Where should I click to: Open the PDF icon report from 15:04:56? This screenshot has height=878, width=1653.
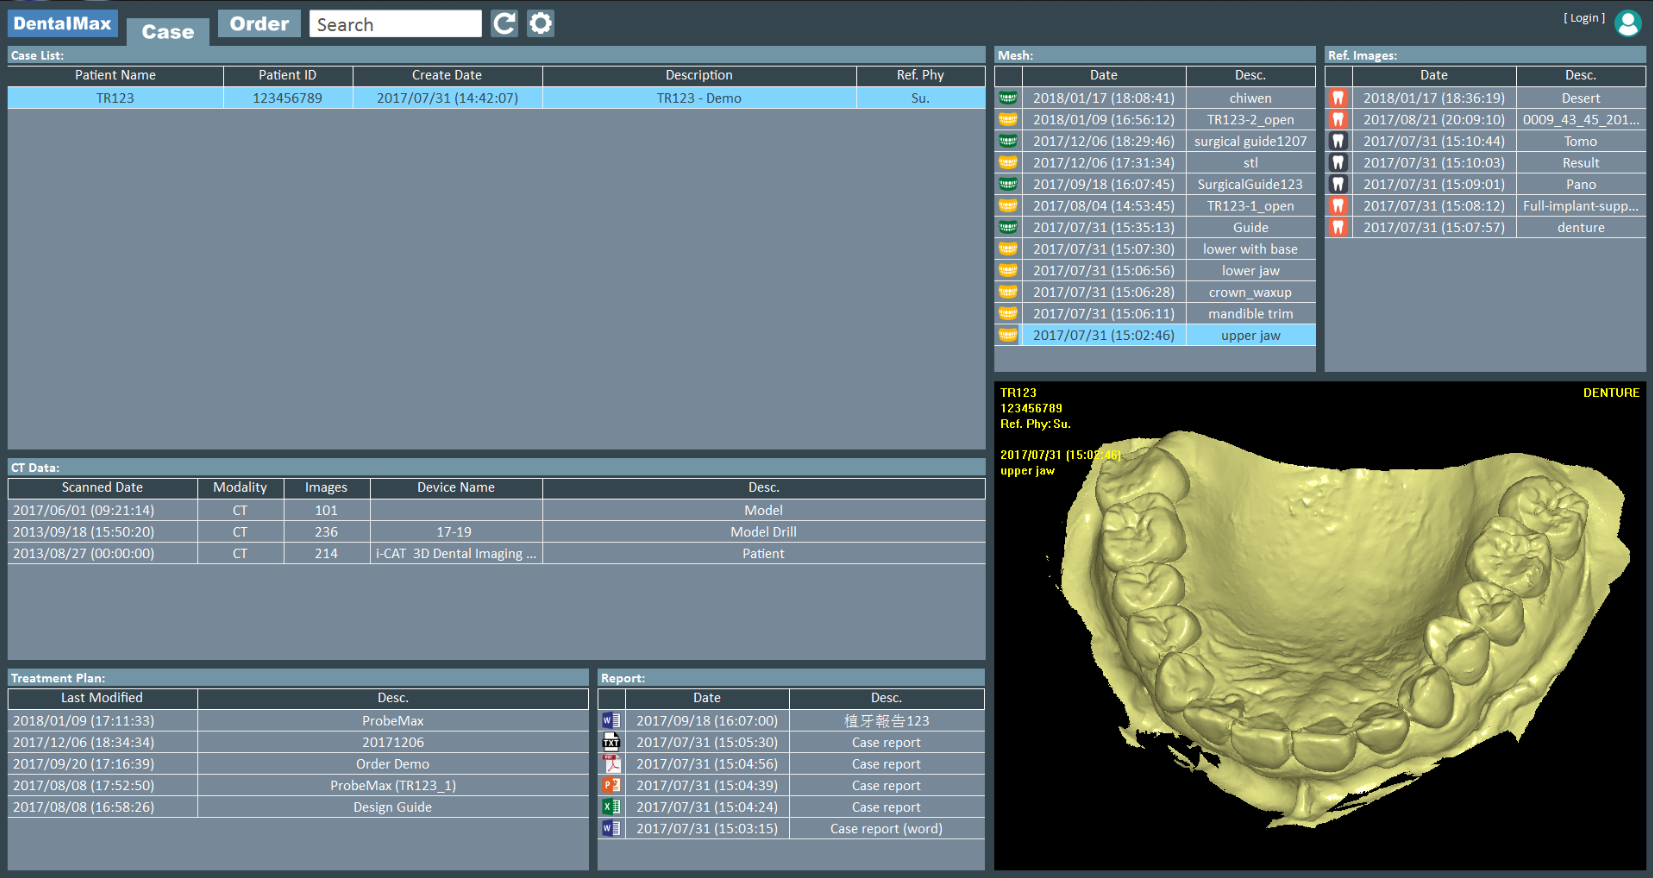point(611,764)
